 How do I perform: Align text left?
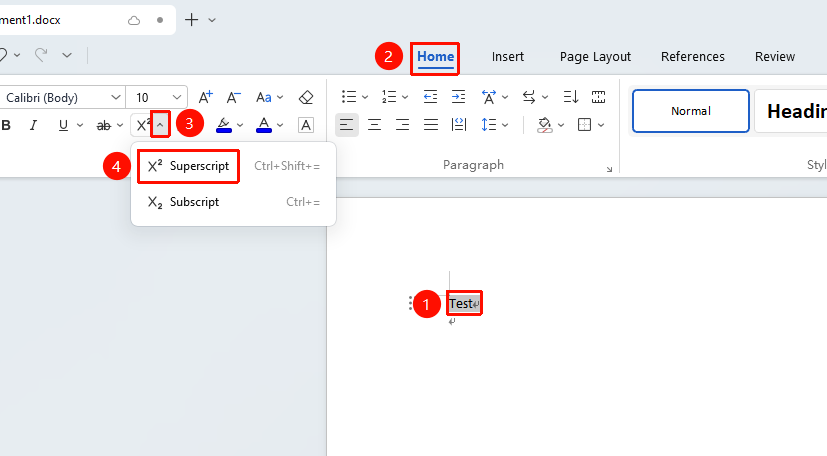coord(347,125)
